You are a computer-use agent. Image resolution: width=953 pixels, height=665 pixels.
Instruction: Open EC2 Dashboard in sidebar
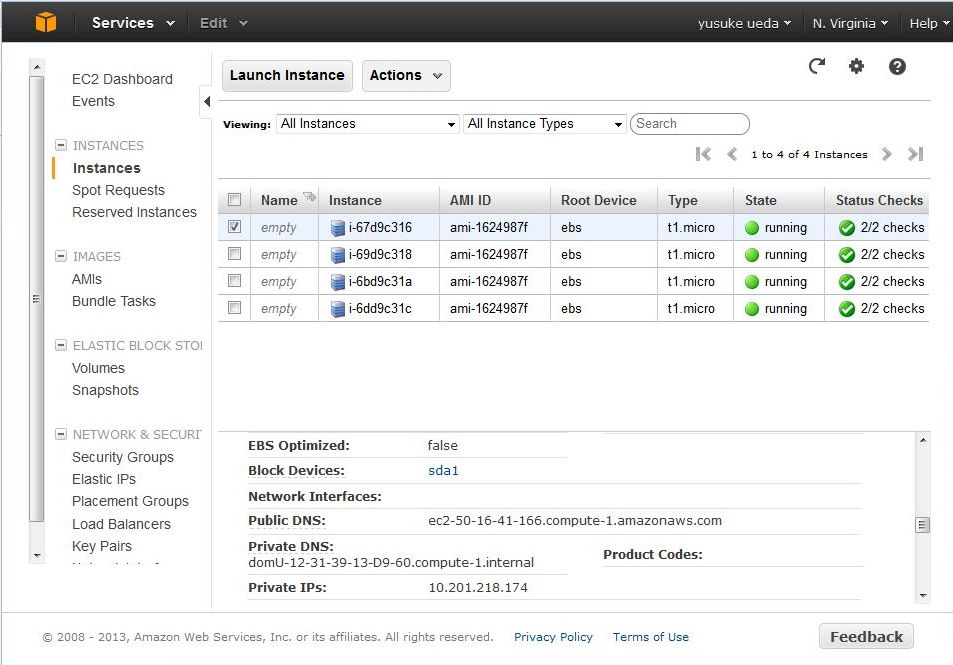[122, 79]
